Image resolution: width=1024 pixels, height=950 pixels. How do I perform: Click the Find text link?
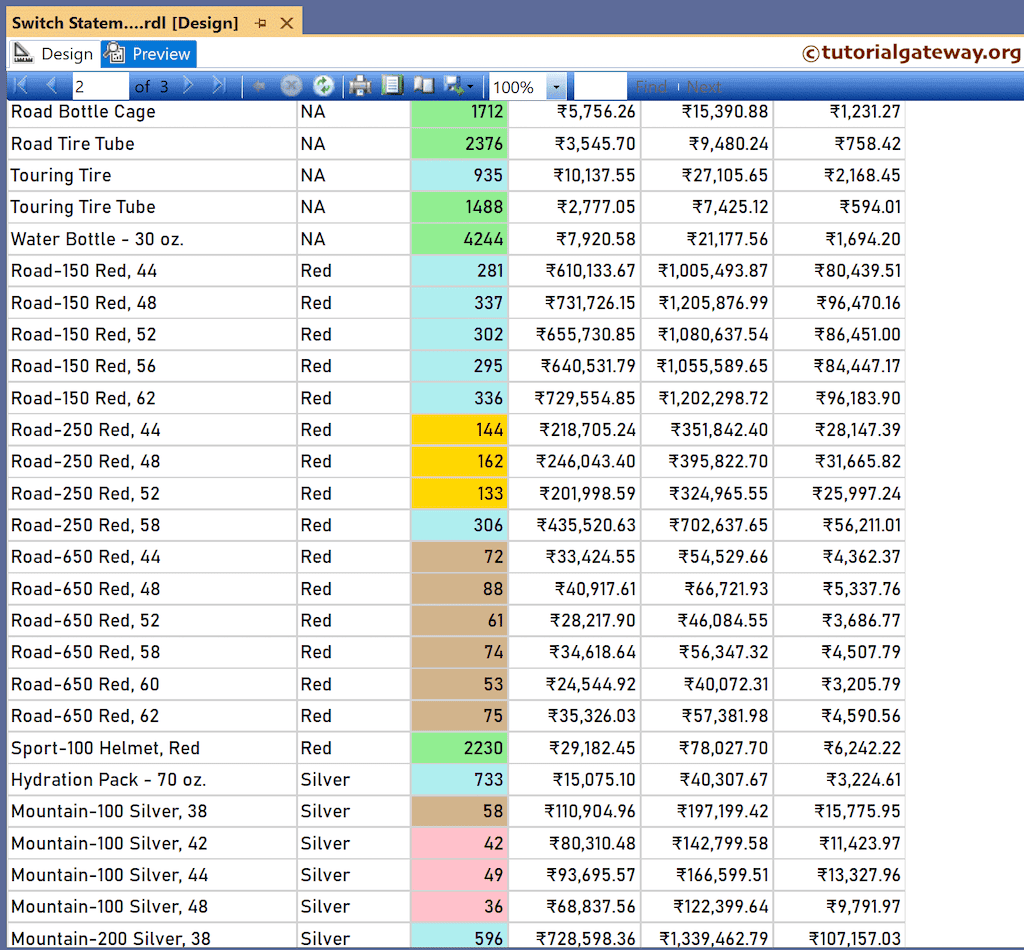(651, 86)
